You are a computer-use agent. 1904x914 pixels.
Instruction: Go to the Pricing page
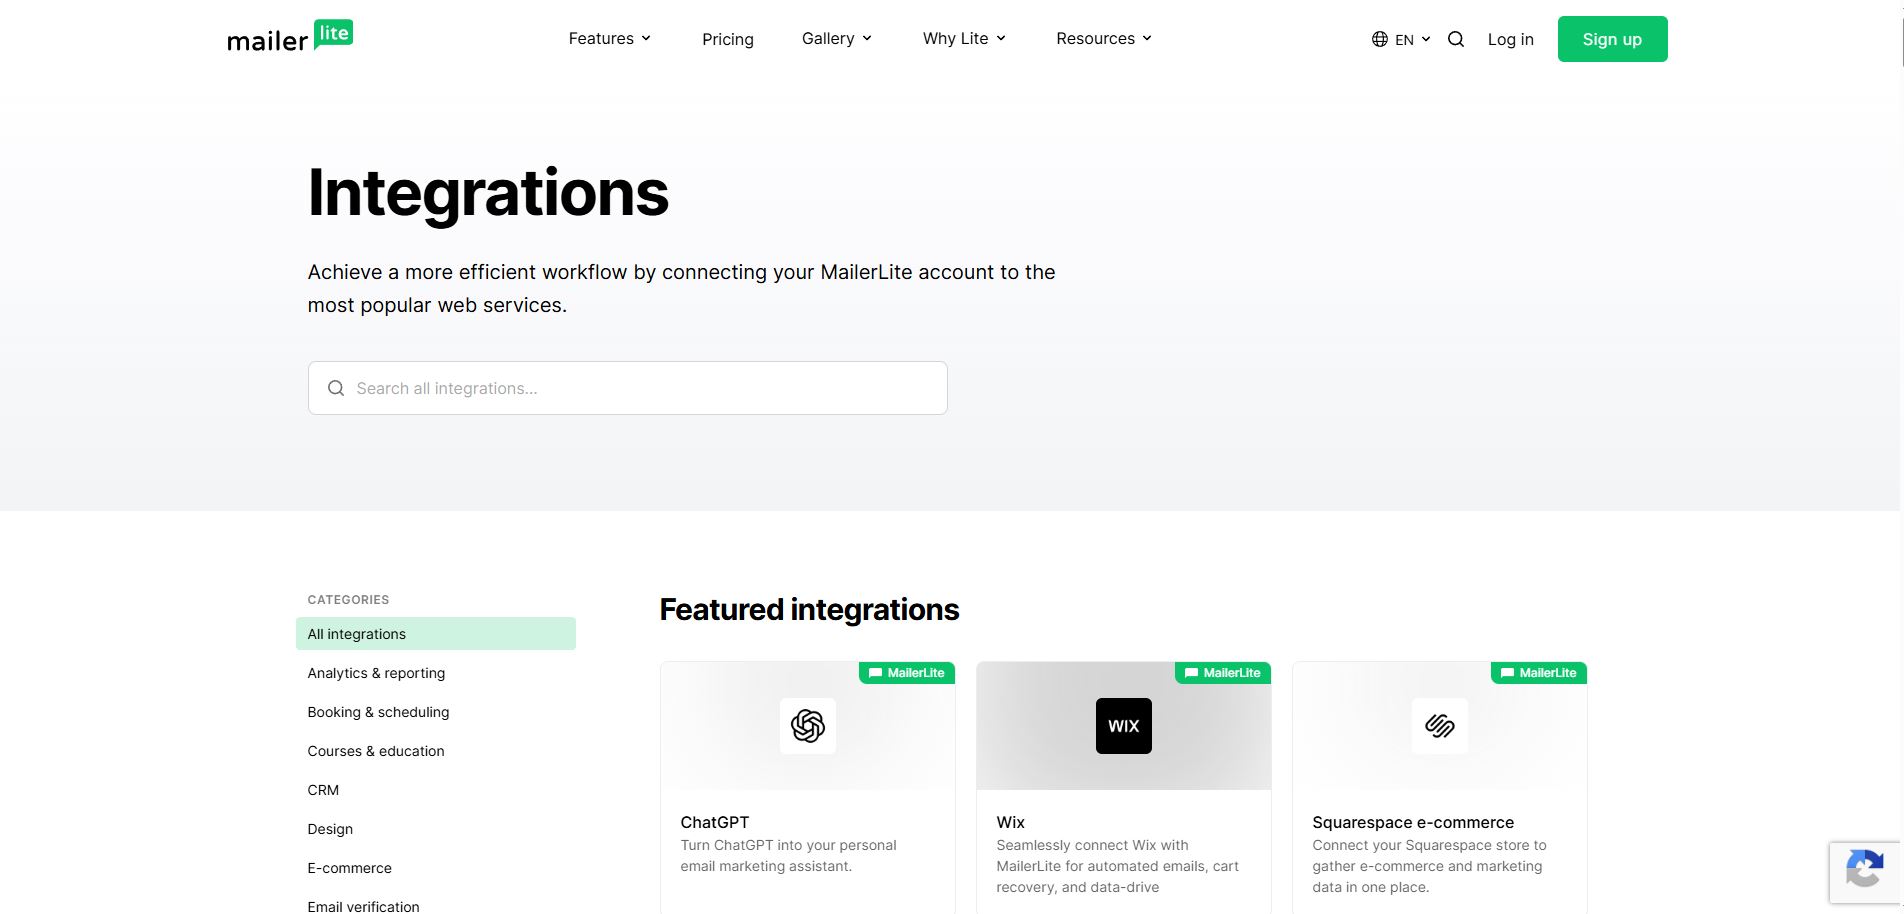[x=728, y=39]
